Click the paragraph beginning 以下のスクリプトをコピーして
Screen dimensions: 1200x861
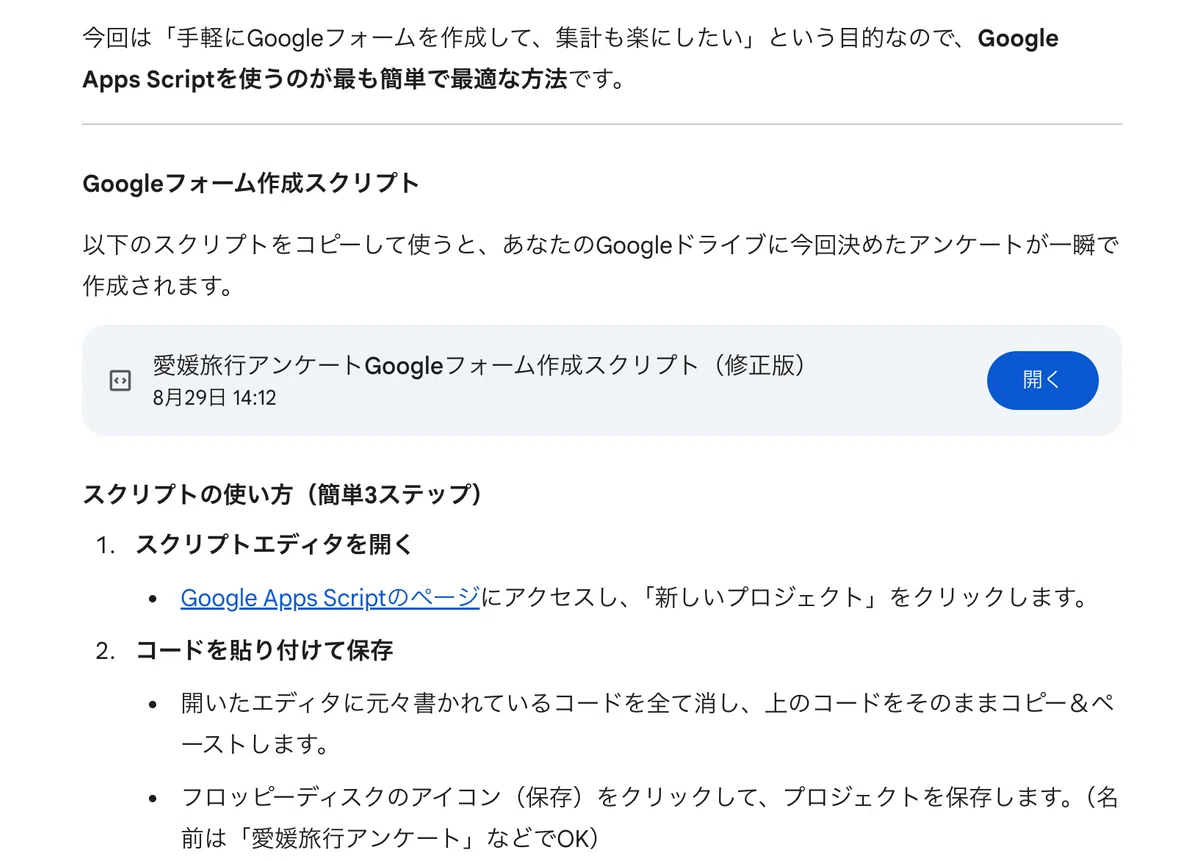click(x=600, y=266)
